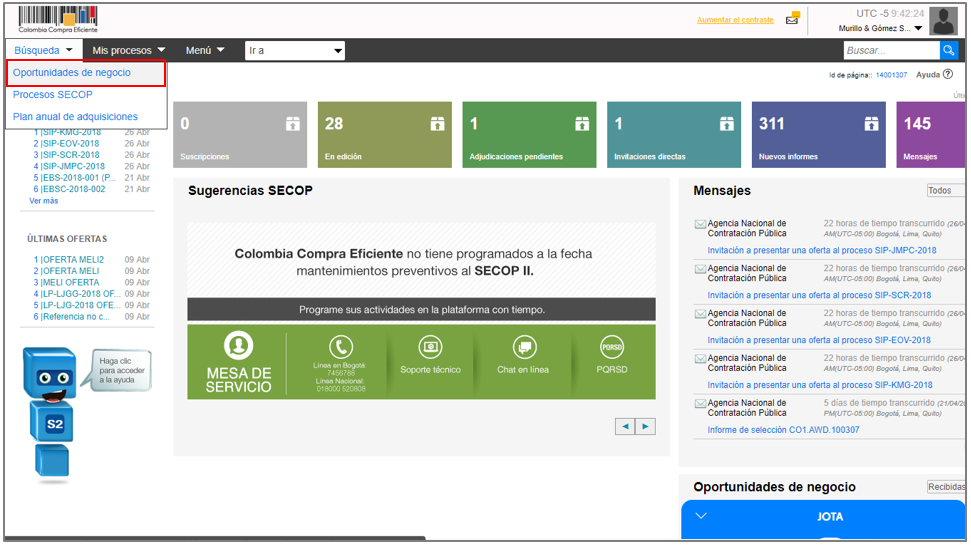Click the user profile avatar picture

[x=944, y=21]
